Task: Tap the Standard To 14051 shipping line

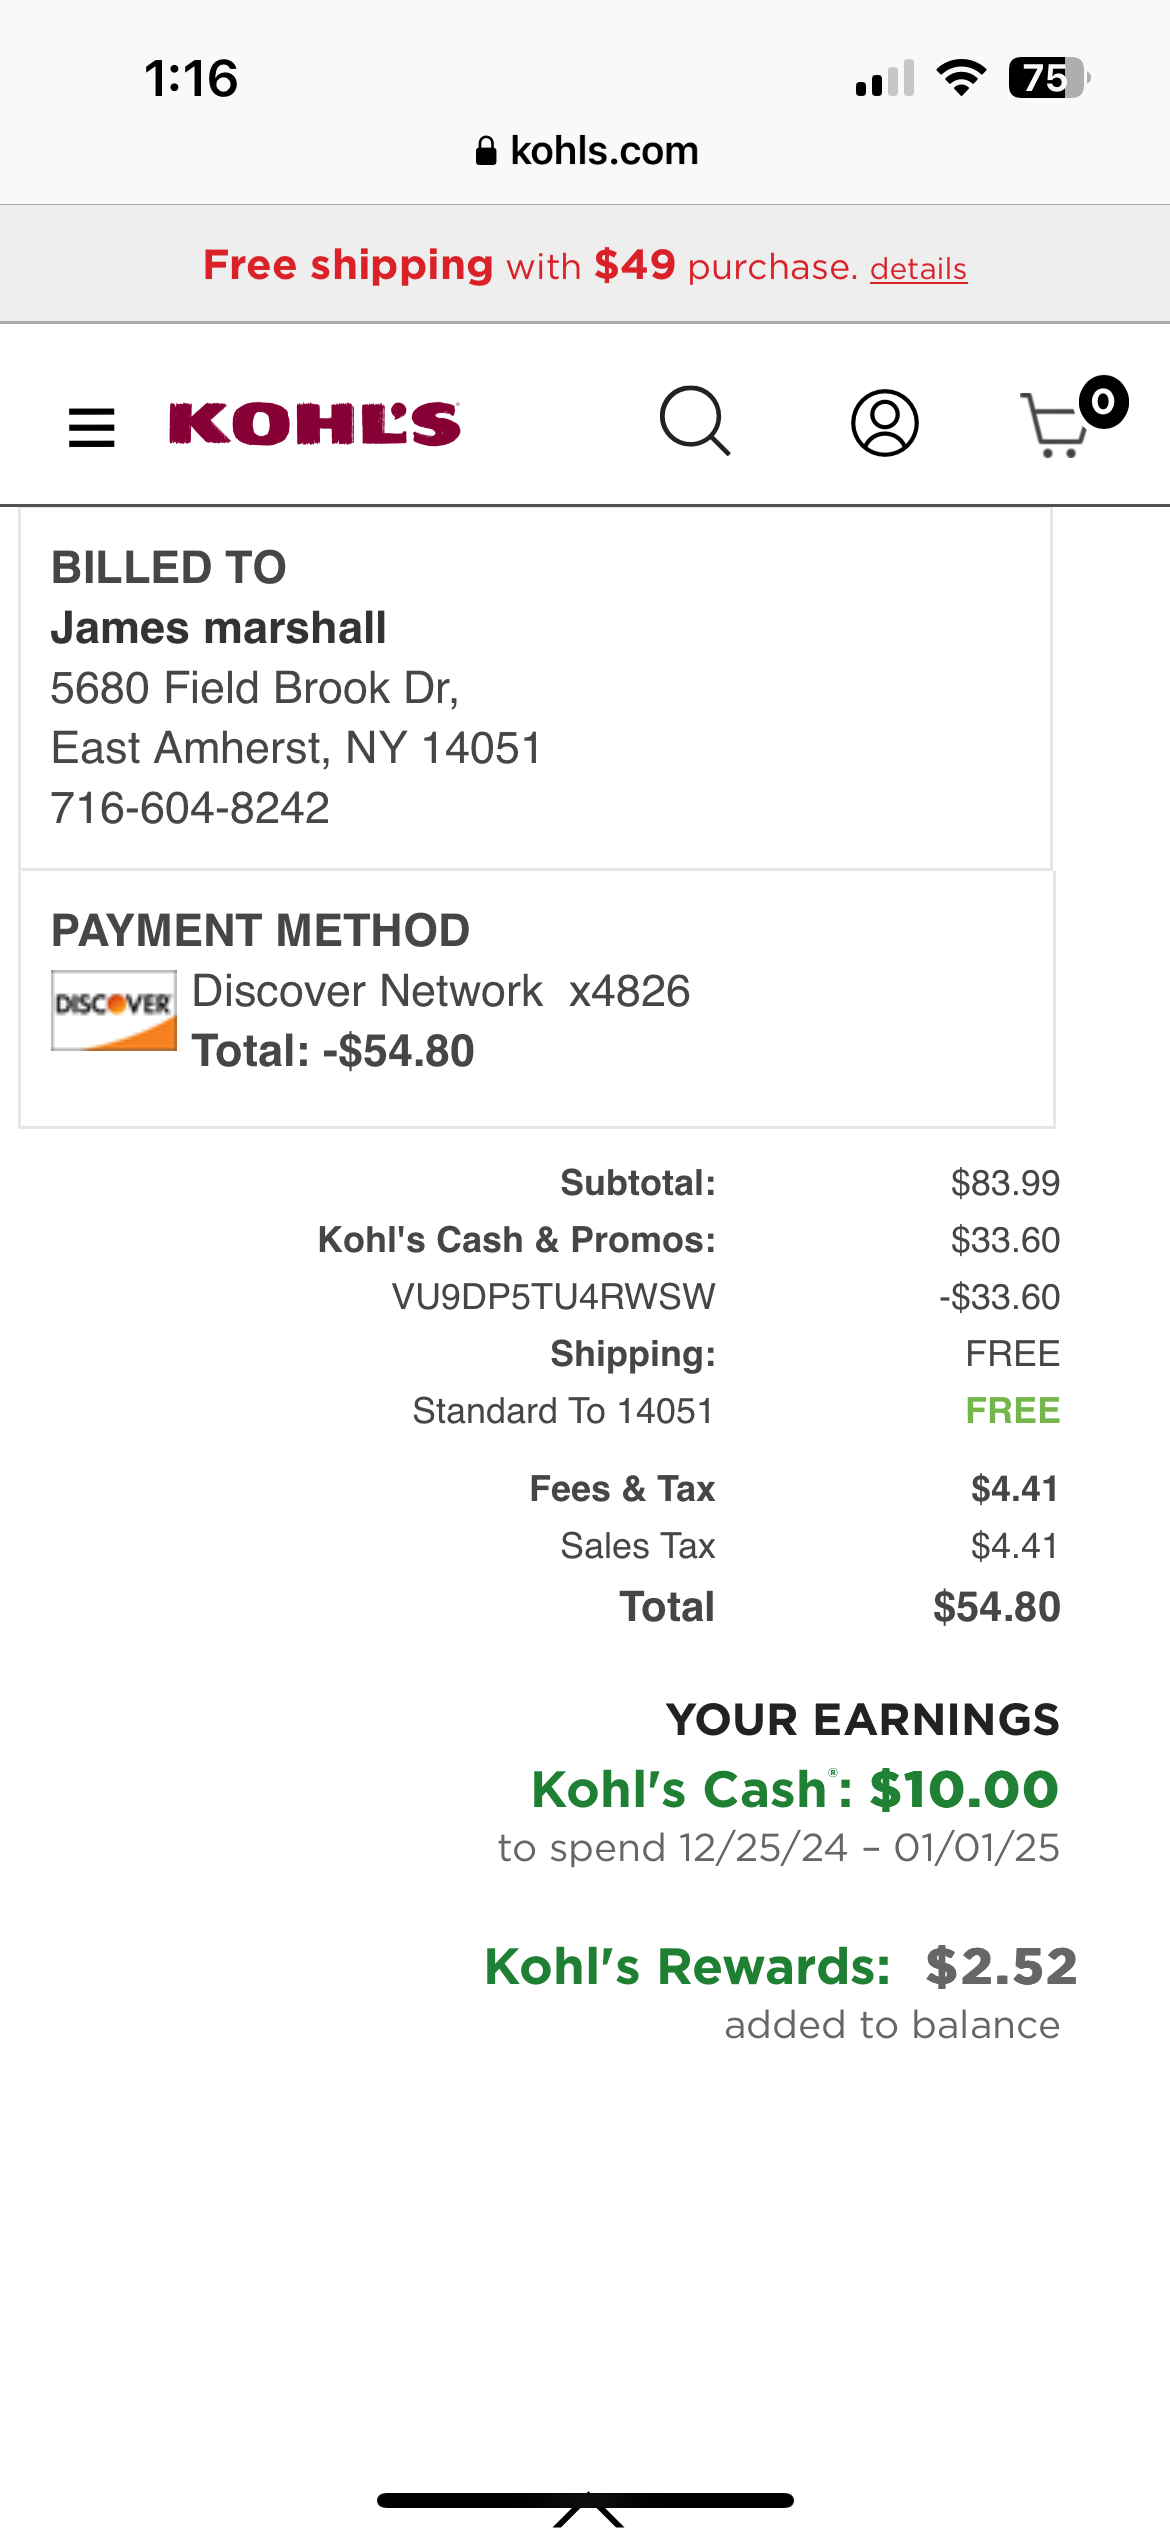Action: click(x=563, y=1410)
